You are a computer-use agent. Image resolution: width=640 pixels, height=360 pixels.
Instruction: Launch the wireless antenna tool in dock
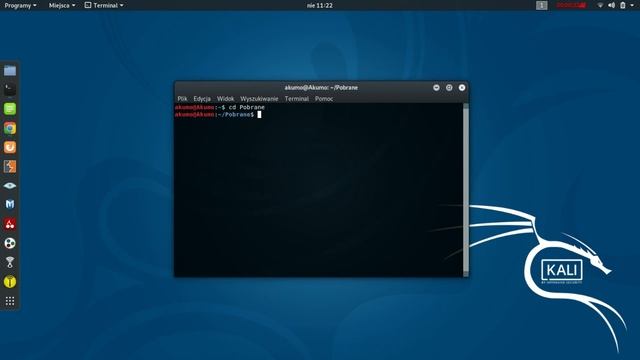coord(10,262)
